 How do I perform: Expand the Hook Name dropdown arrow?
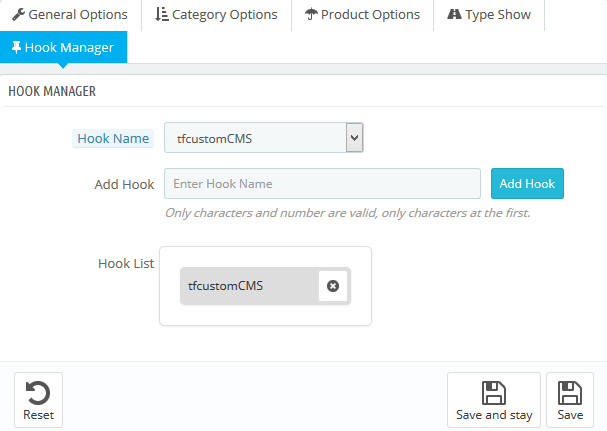(x=354, y=138)
